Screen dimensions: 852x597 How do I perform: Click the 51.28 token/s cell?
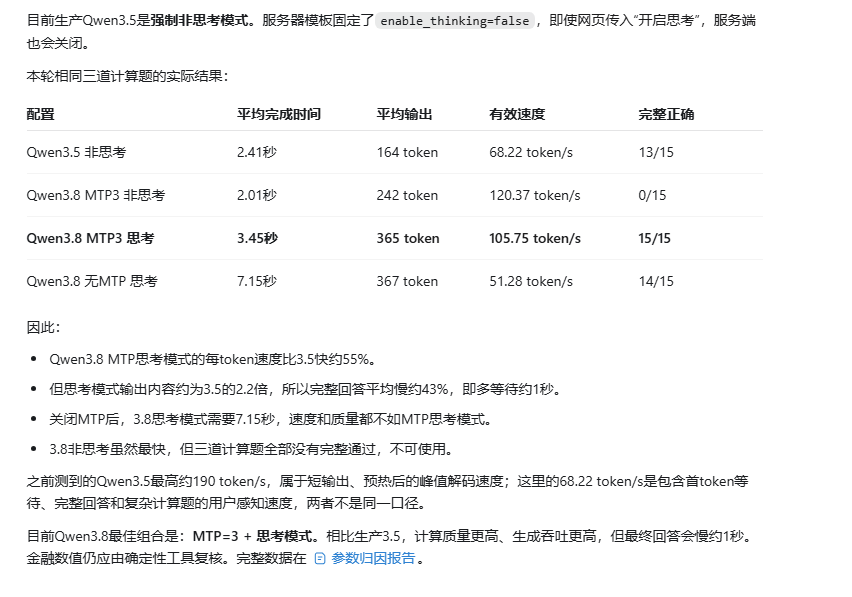coord(531,281)
